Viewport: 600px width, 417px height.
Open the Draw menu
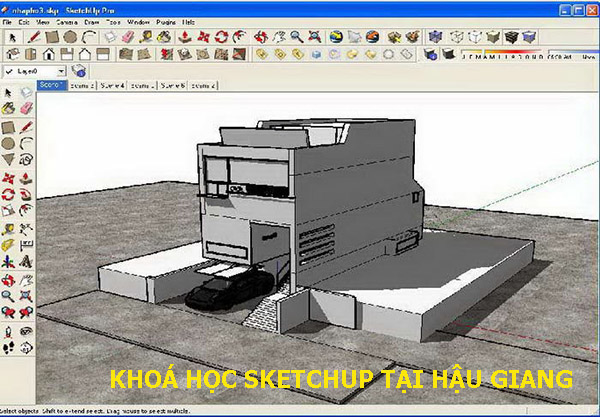pyautogui.click(x=91, y=22)
